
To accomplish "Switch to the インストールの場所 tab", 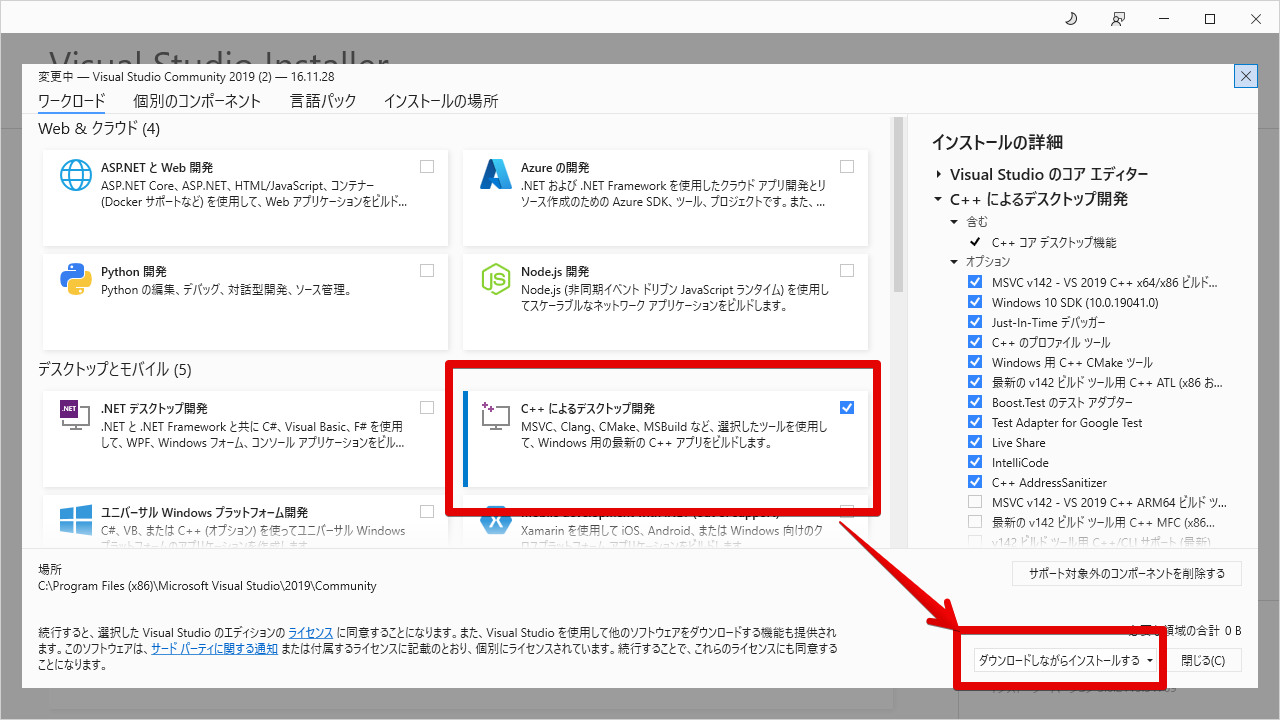I will pyautogui.click(x=441, y=101).
